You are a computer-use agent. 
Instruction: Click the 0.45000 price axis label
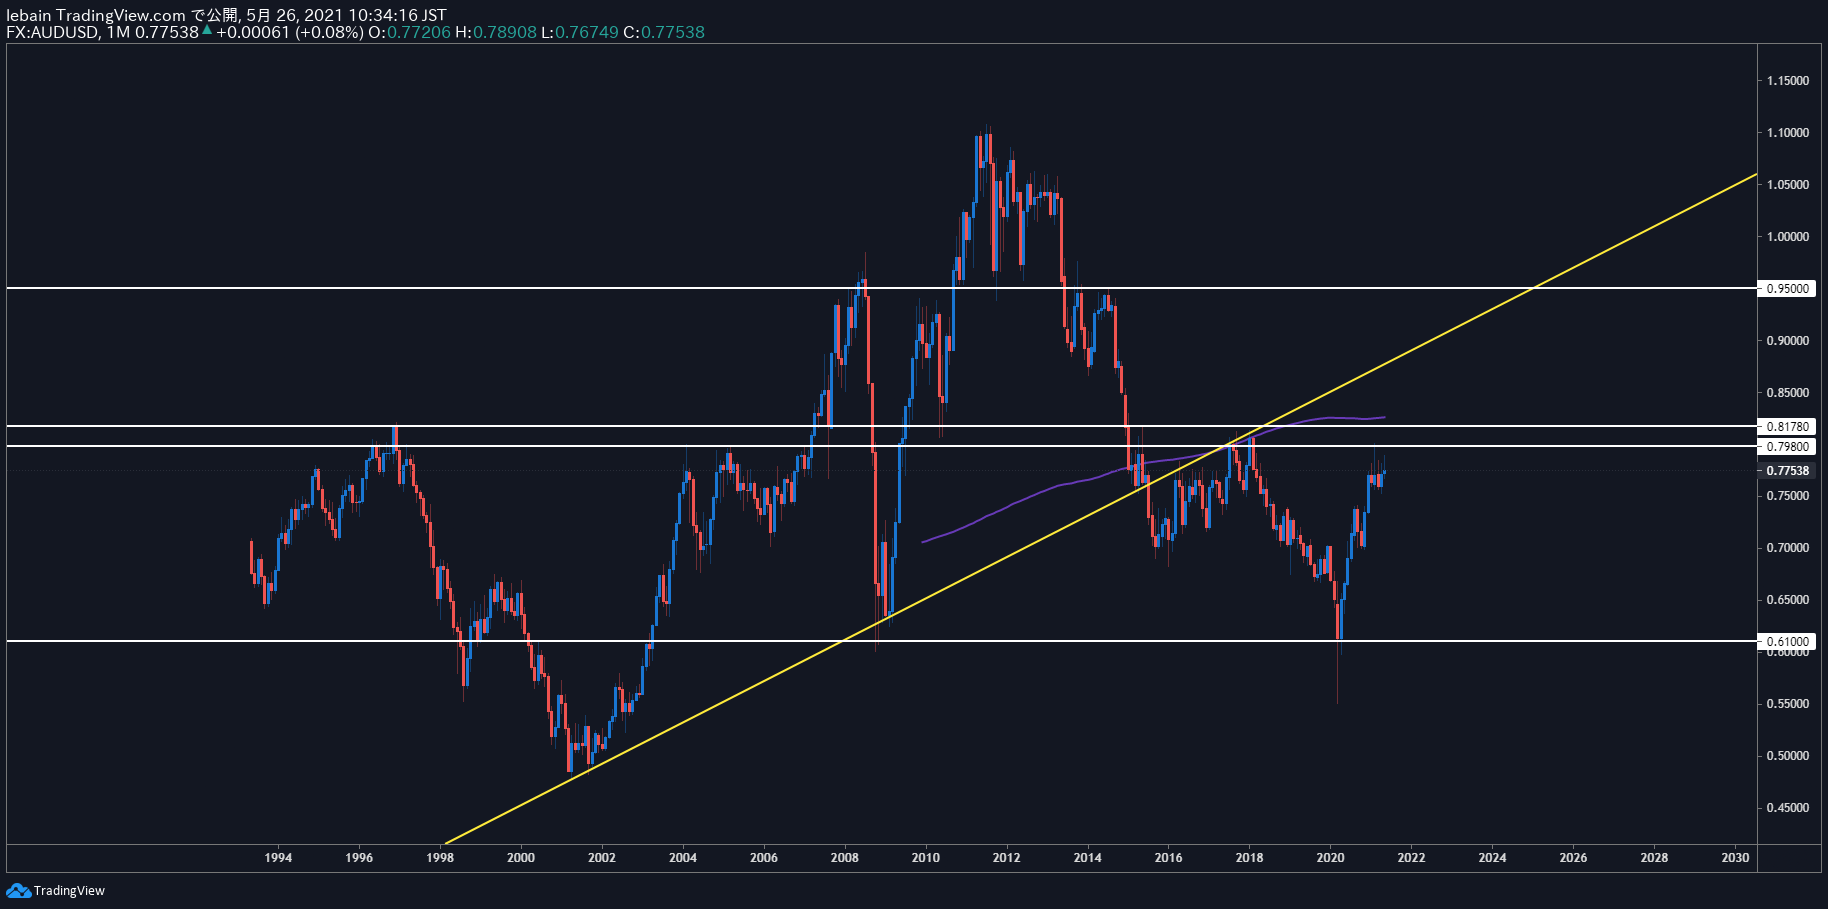1787,808
